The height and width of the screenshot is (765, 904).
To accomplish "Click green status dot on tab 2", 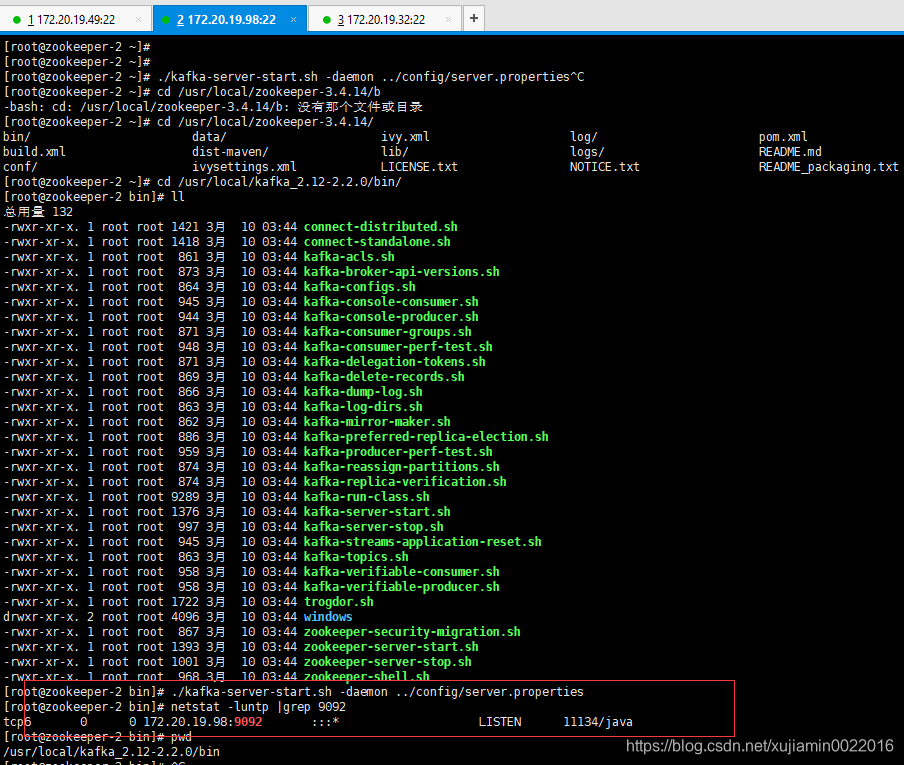I will click(166, 20).
